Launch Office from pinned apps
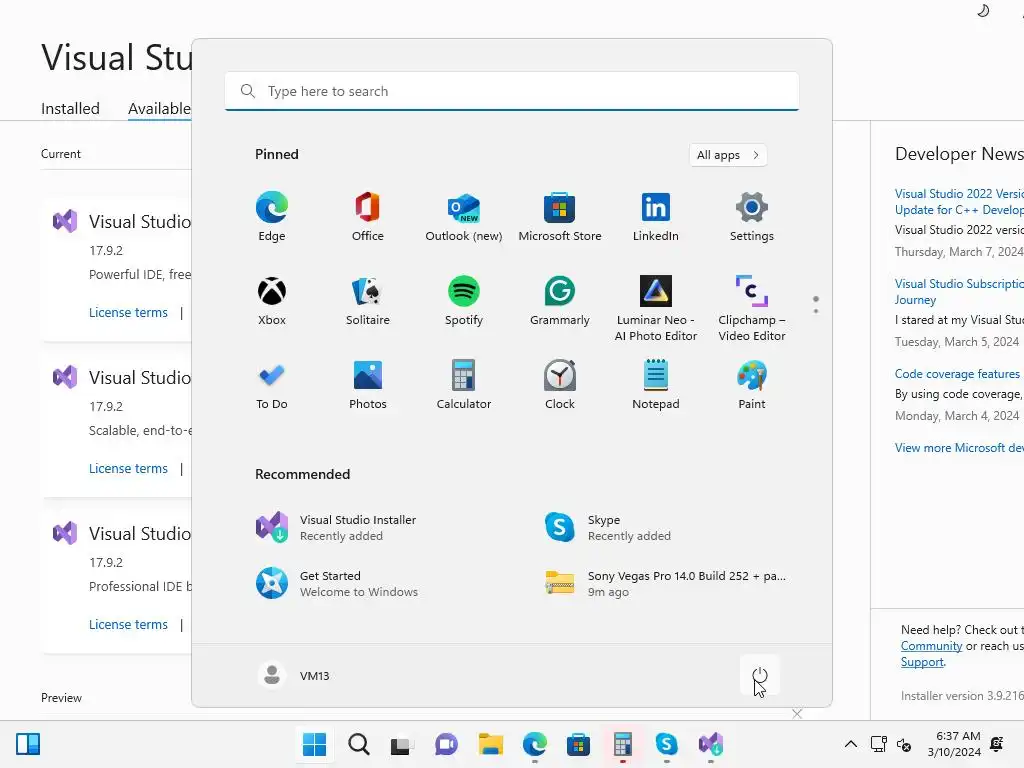1024x768 pixels. pos(368,216)
